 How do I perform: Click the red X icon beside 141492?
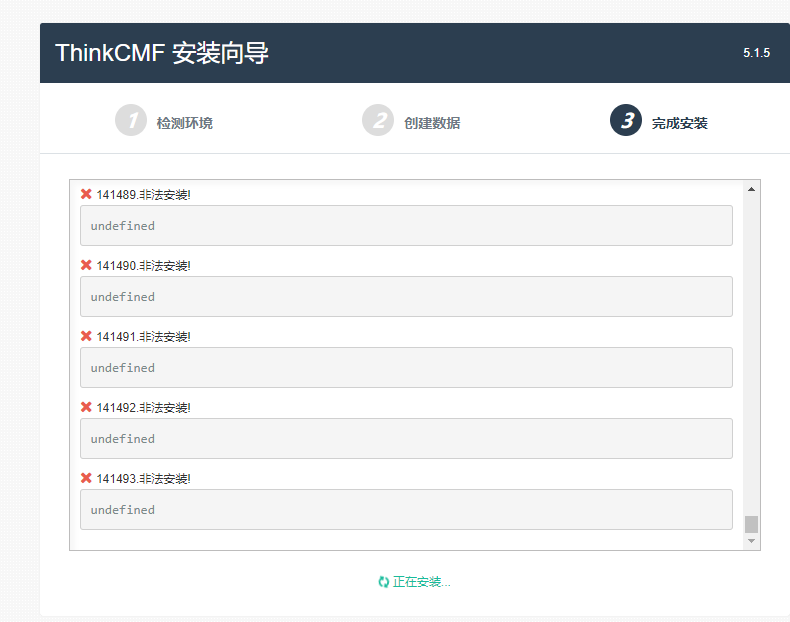[86, 407]
